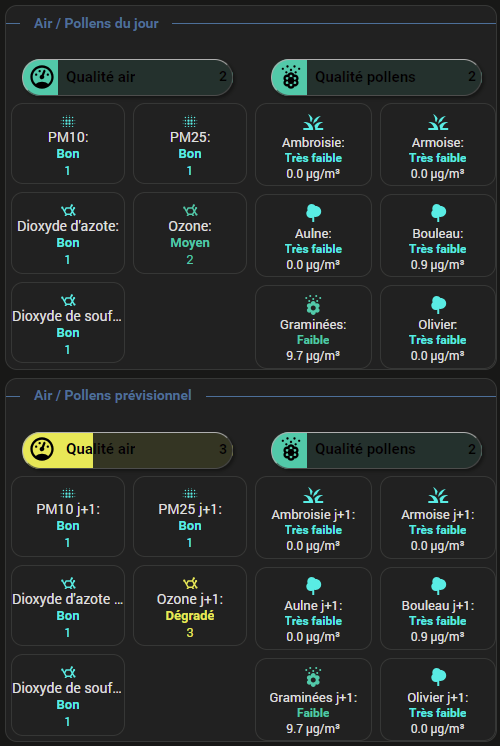Click the grass flower icon above Graminées
500x746 pixels.
(313, 305)
